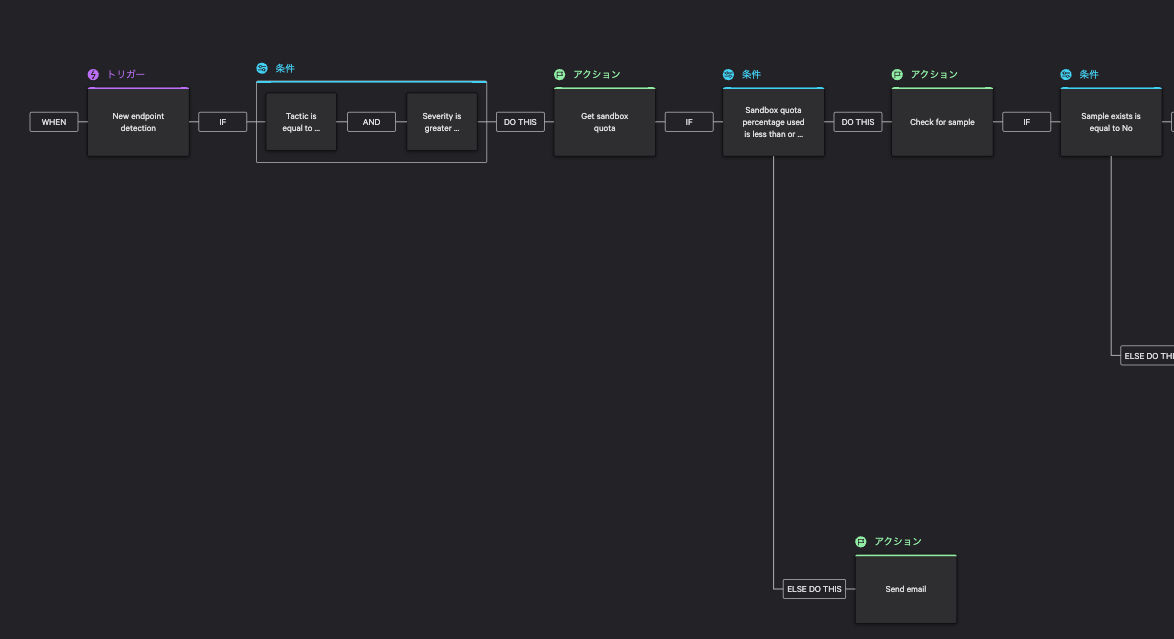
Task: Click the lightning trigger icon
Action: [94, 75]
